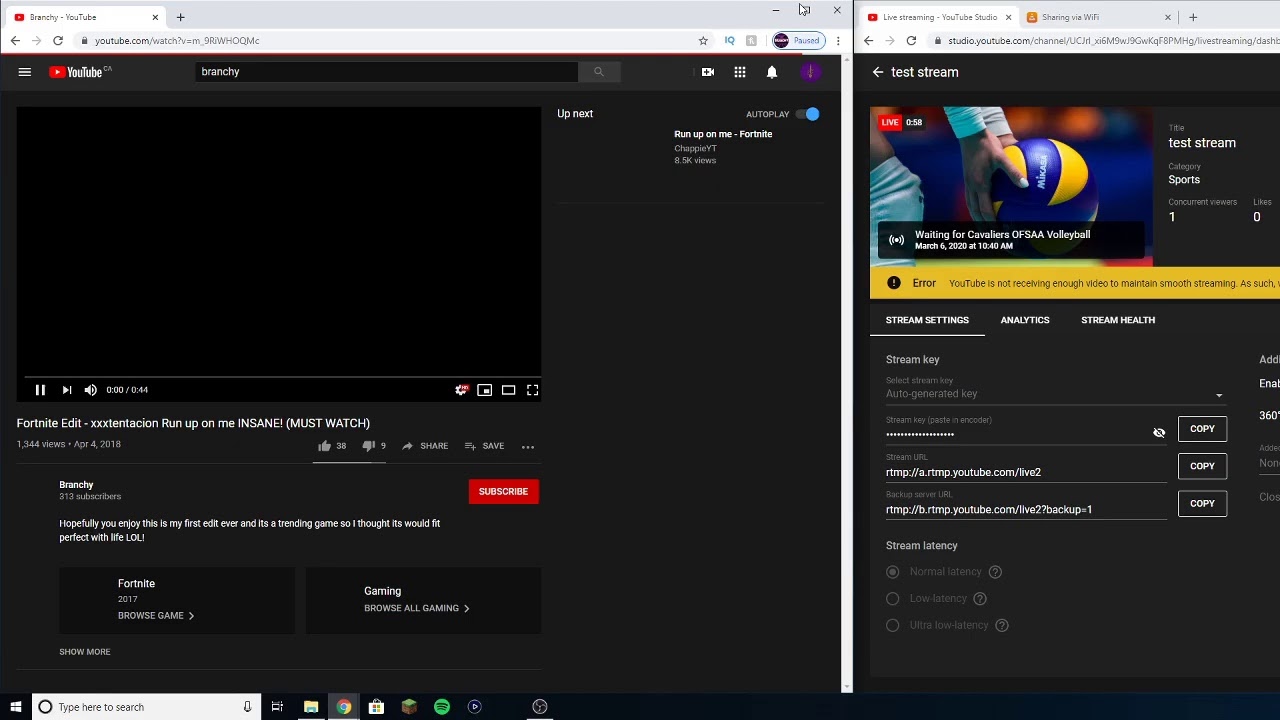Image resolution: width=1280 pixels, height=720 pixels.
Task: Select Low-latency radio button
Action: (892, 598)
